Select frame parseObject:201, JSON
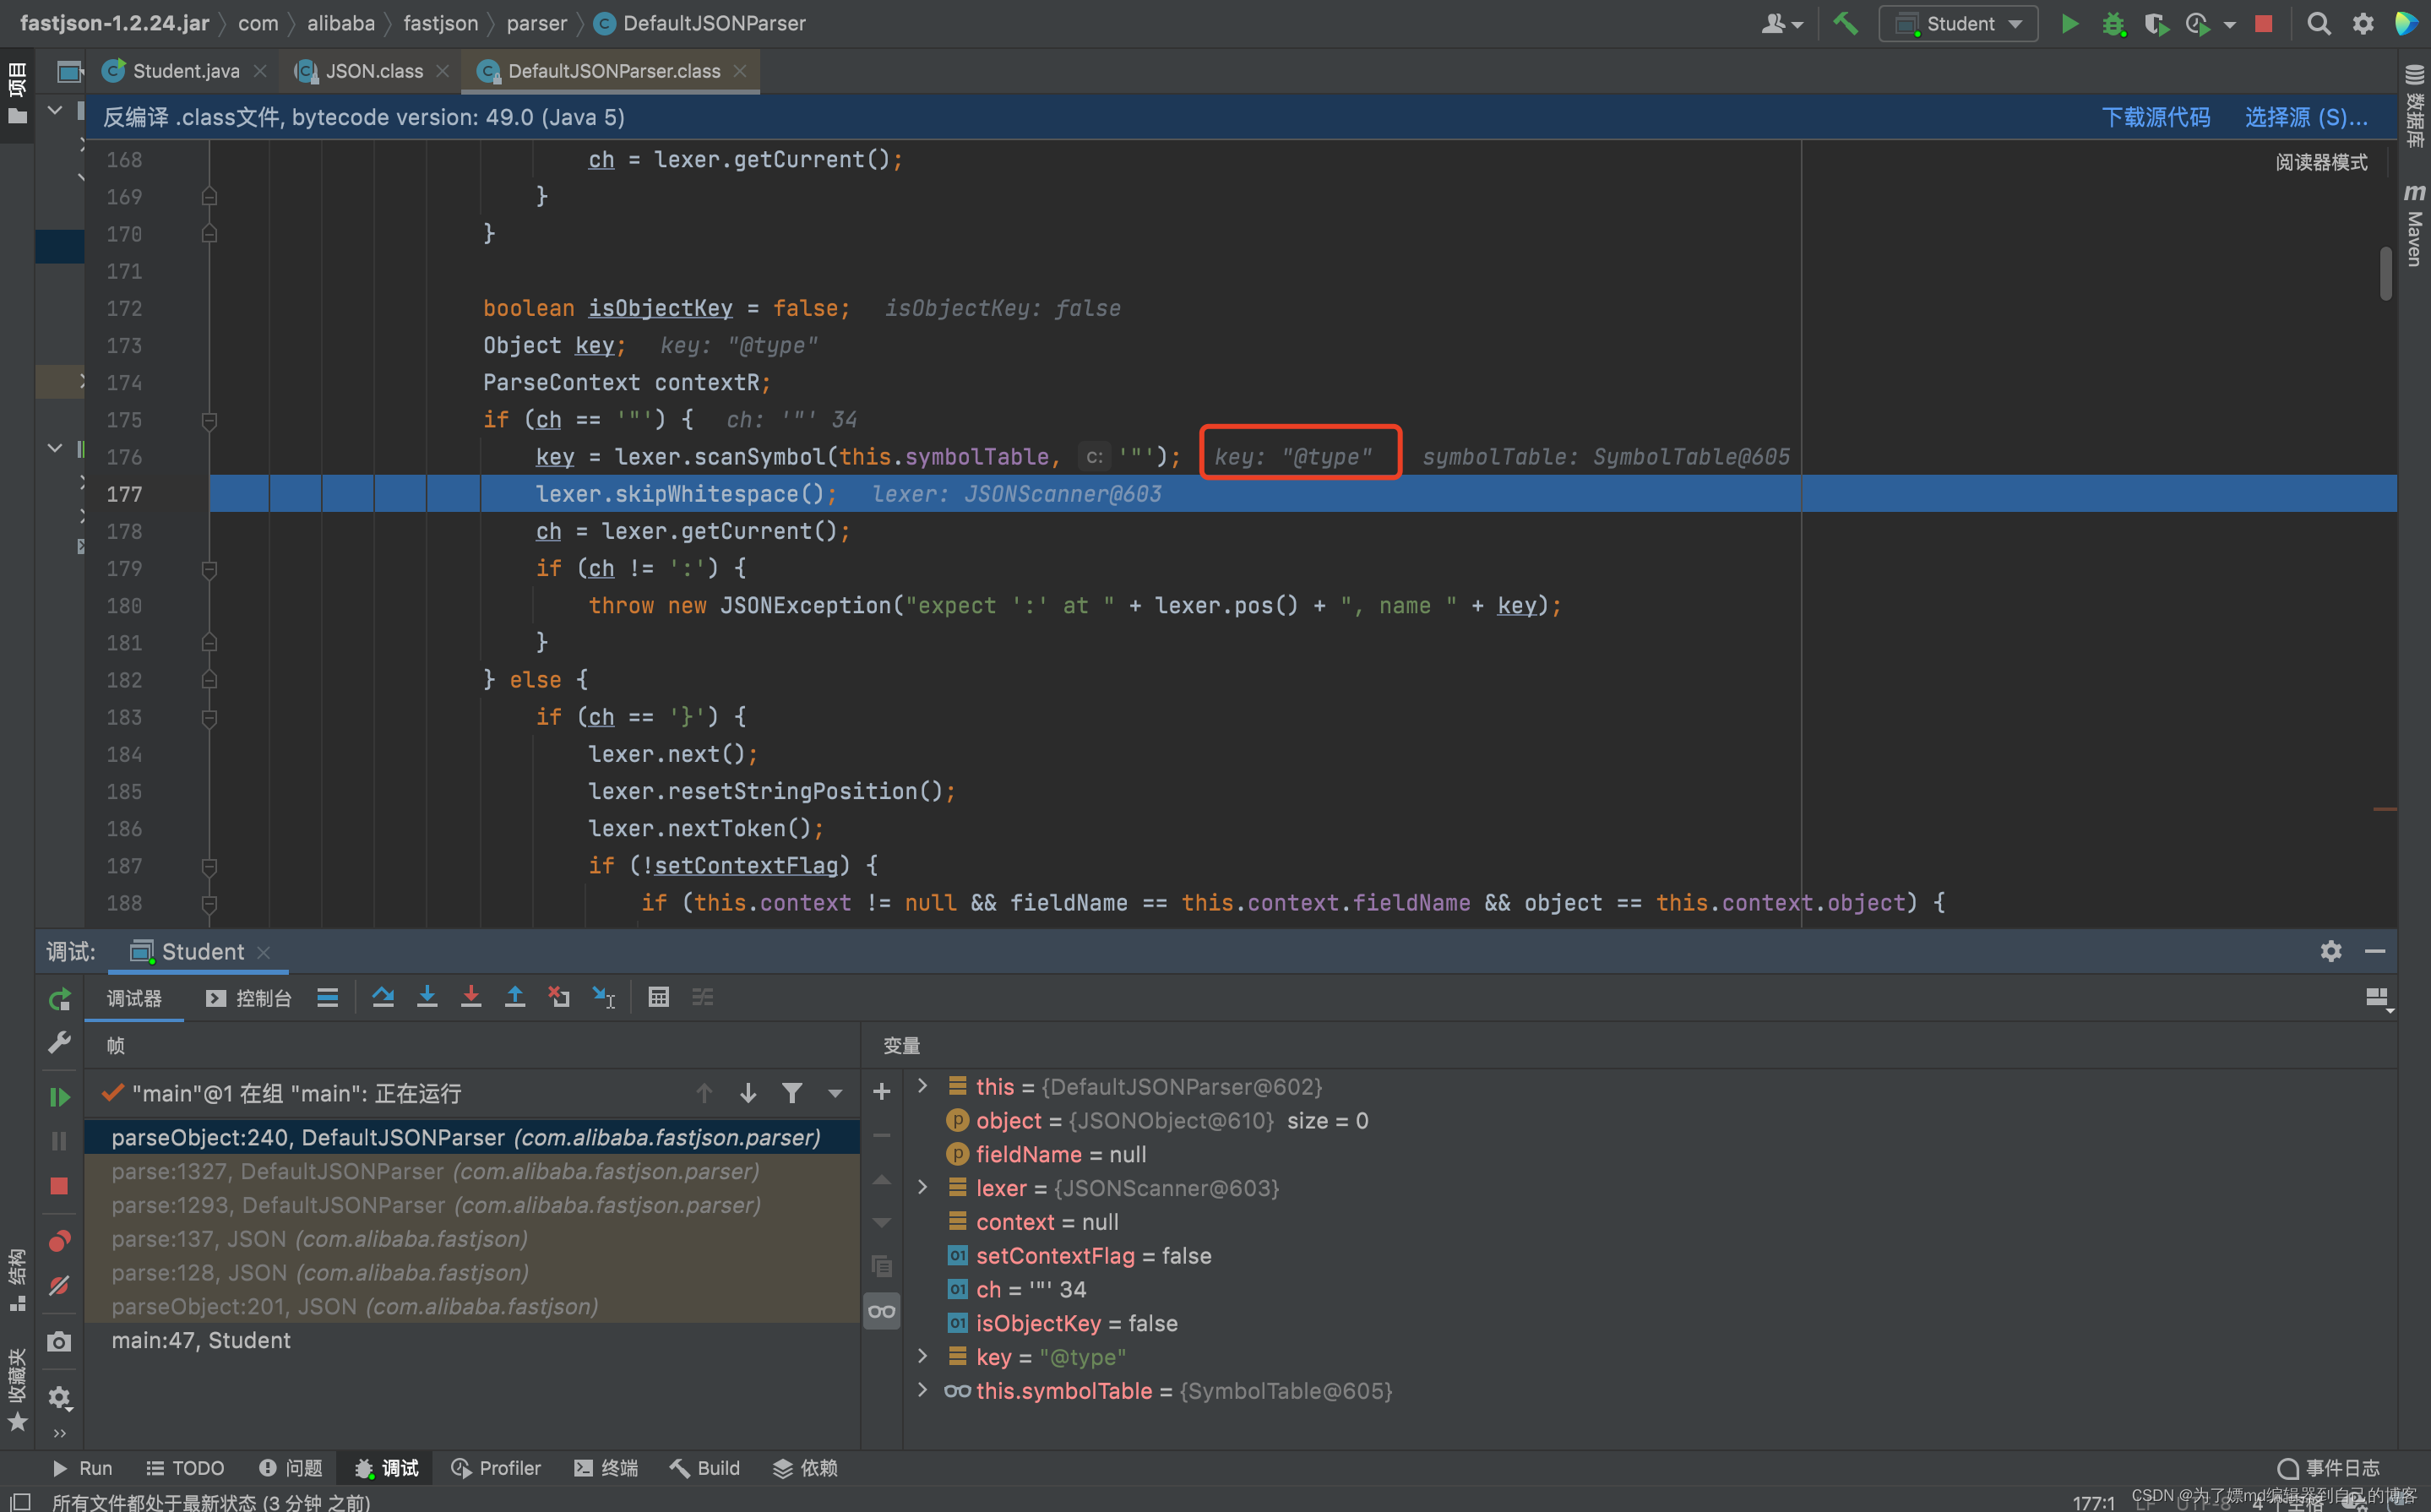 [x=472, y=1306]
